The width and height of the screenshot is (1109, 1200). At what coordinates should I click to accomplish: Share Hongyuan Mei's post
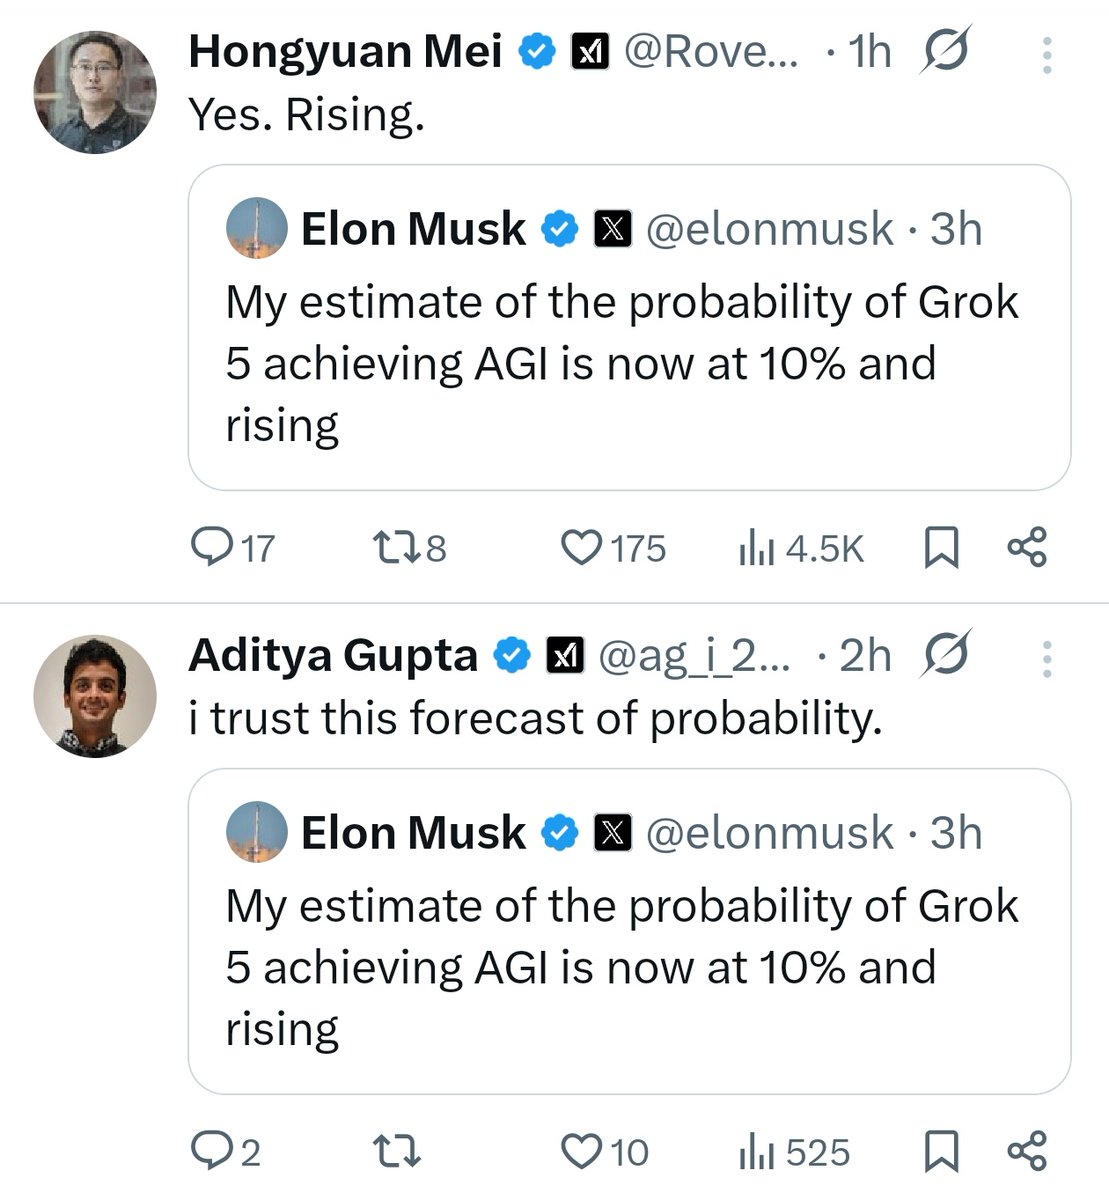(x=1027, y=547)
